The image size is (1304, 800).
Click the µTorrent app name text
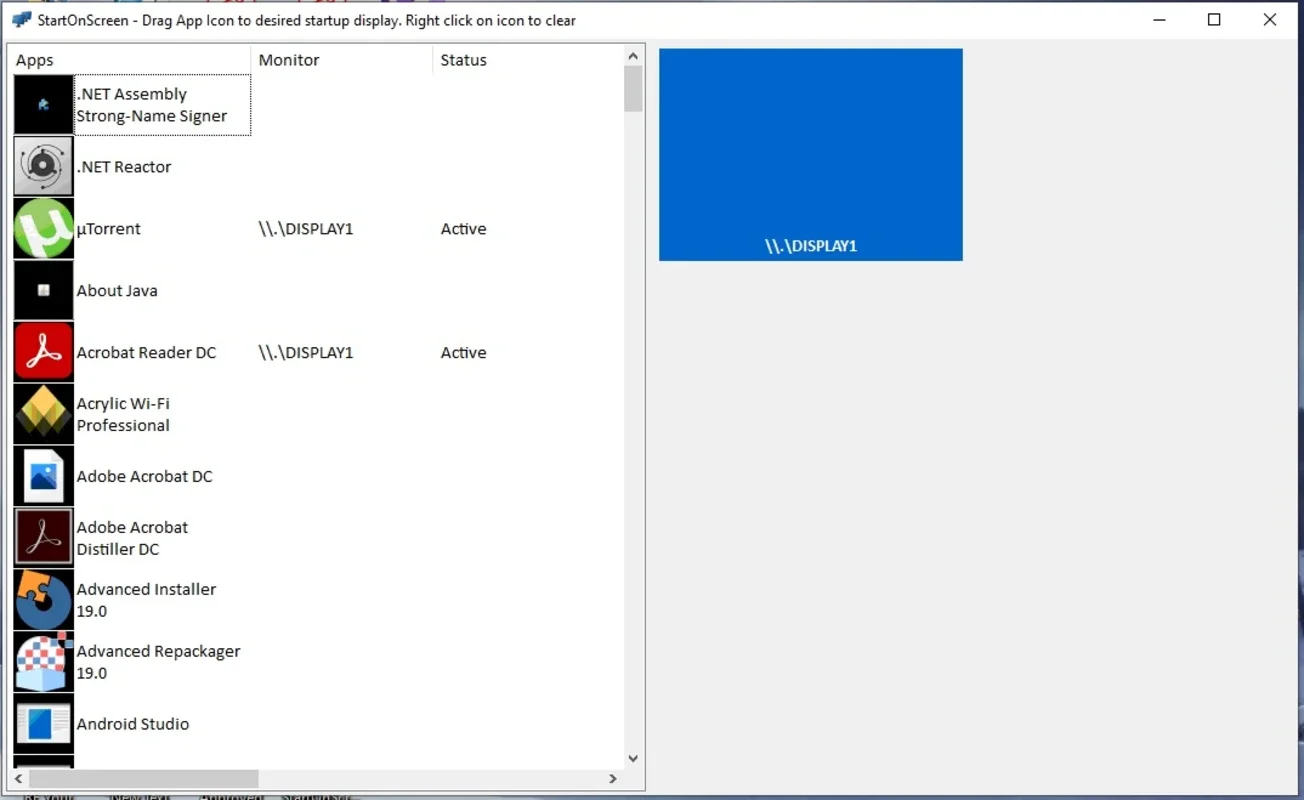click(109, 229)
